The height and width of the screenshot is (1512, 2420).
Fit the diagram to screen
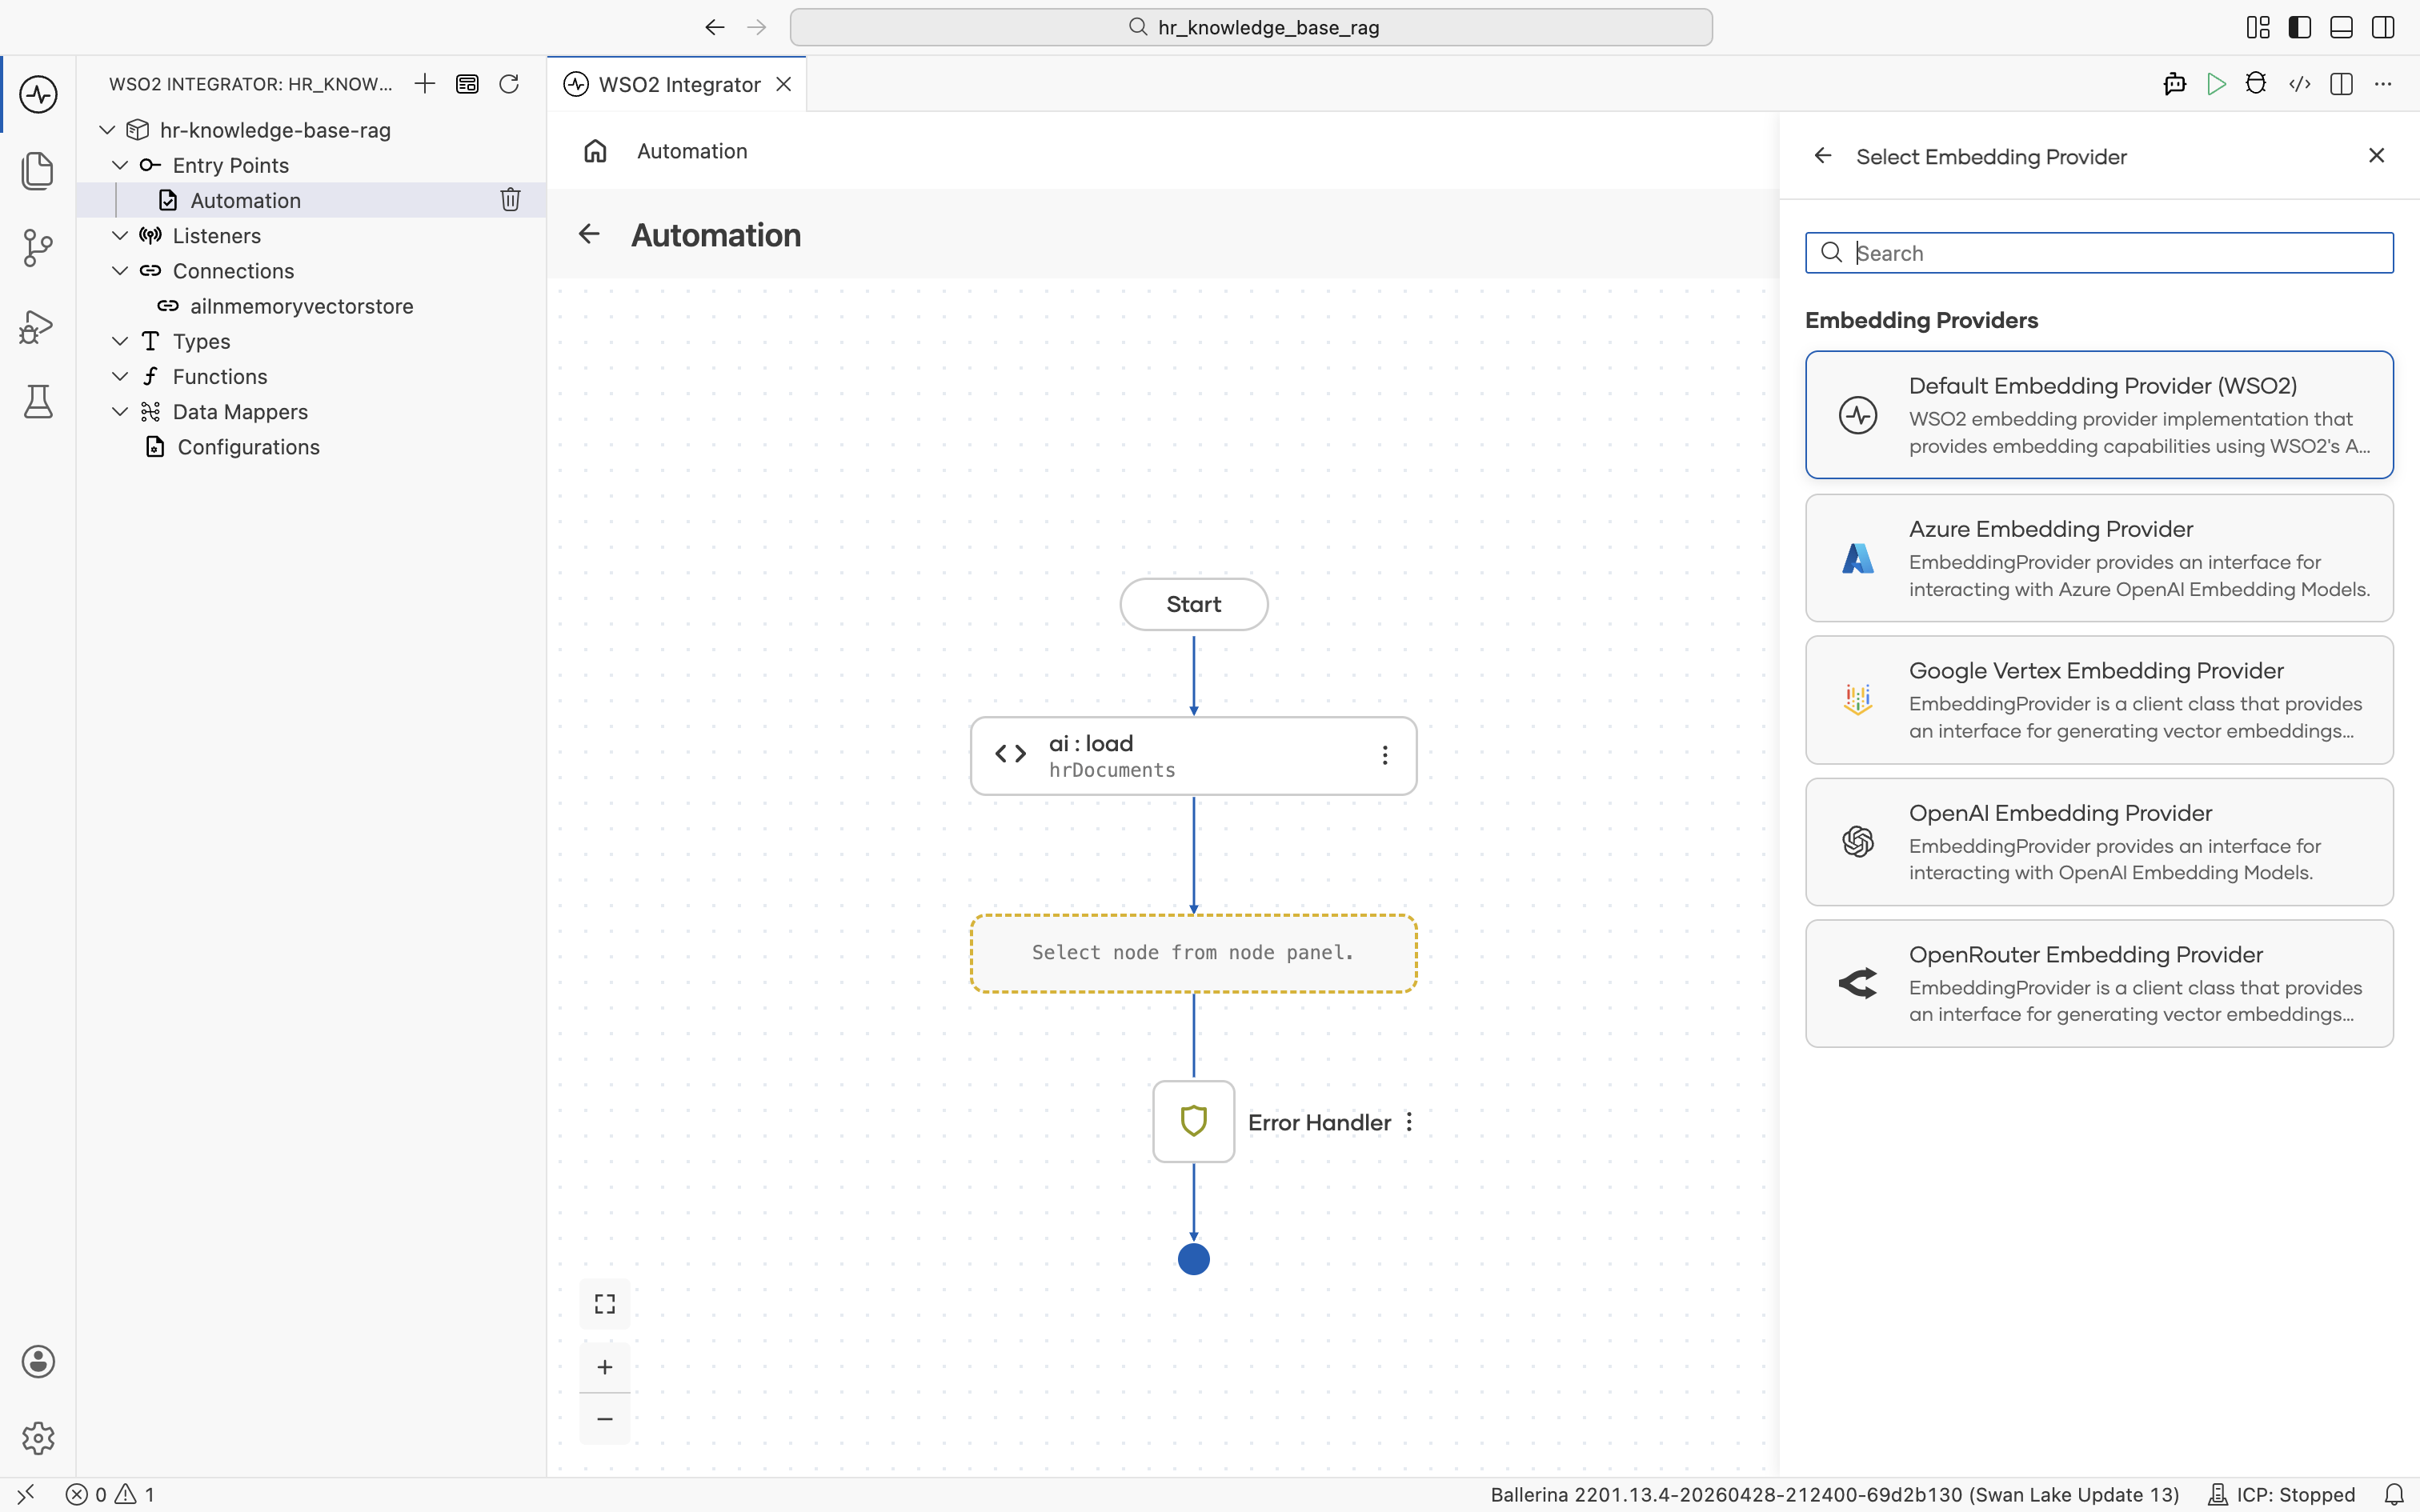pyautogui.click(x=605, y=1304)
